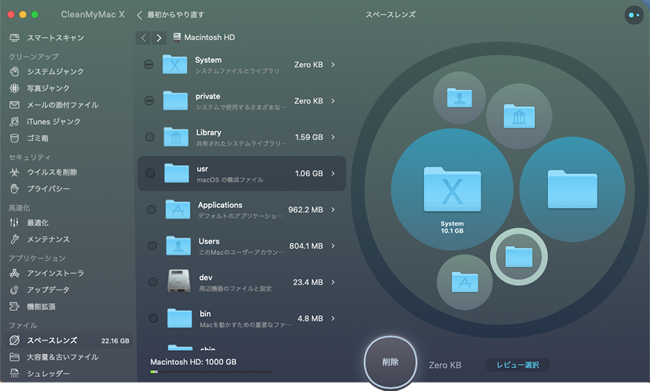Click the bin folder icon in list
This screenshot has height=391, width=650.
(x=180, y=318)
